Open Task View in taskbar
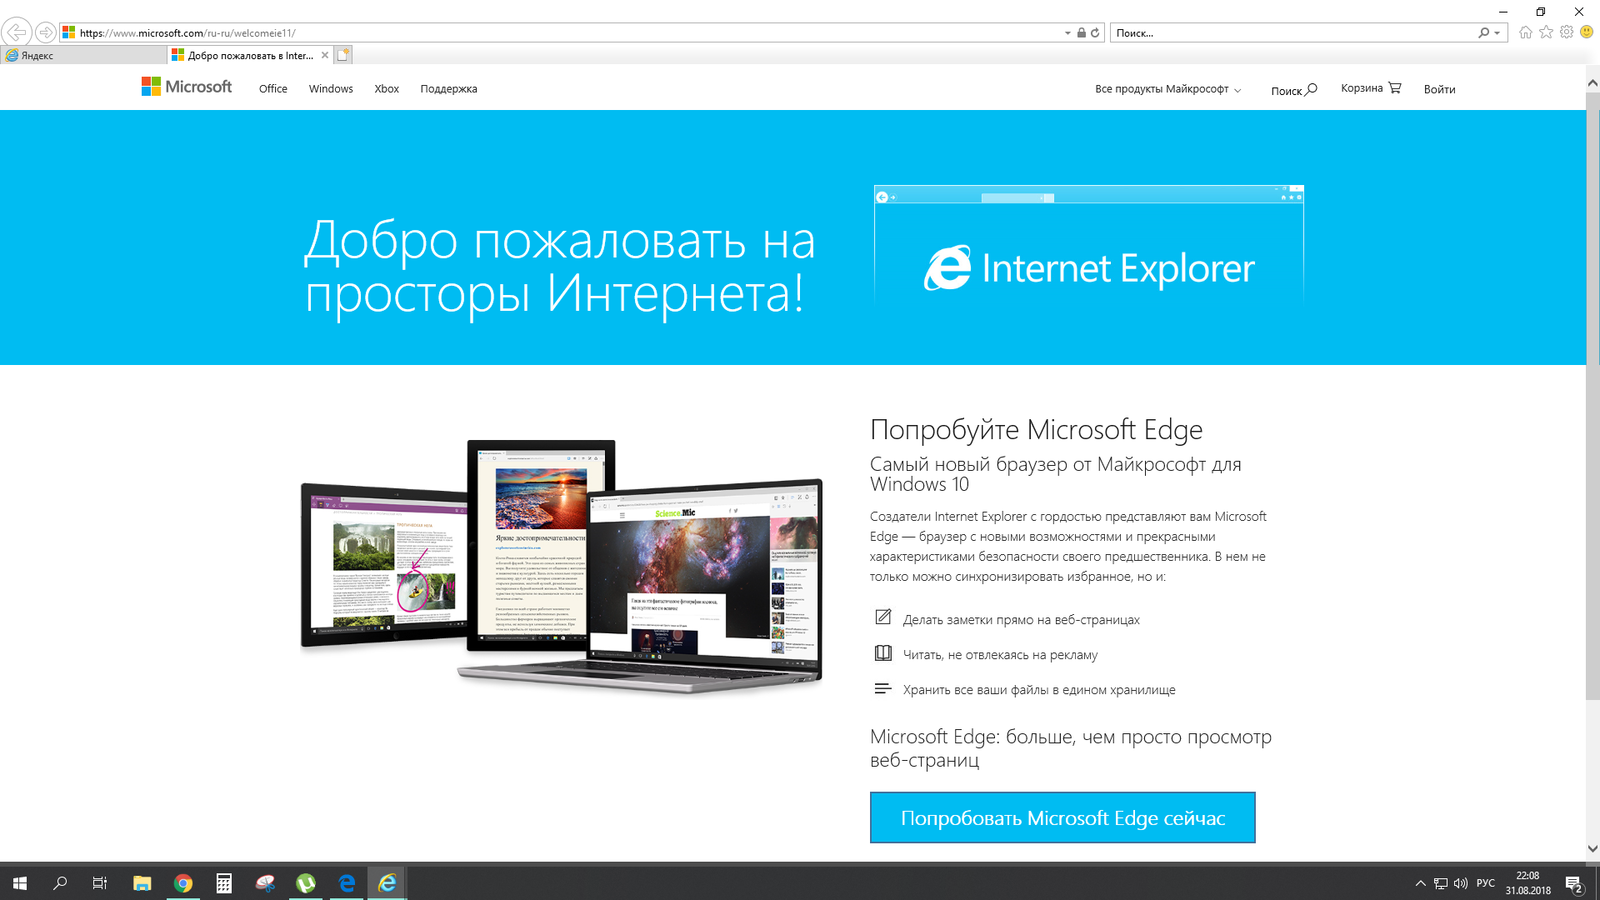The image size is (1600, 900). [x=100, y=883]
